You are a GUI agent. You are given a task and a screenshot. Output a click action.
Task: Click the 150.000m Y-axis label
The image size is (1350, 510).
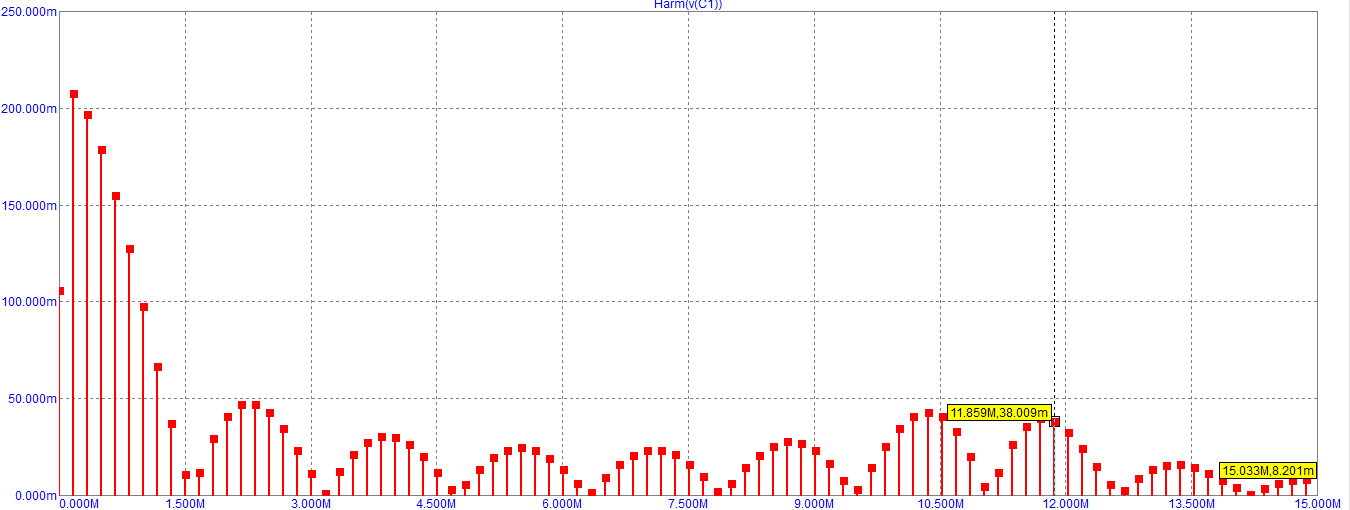click(x=30, y=205)
